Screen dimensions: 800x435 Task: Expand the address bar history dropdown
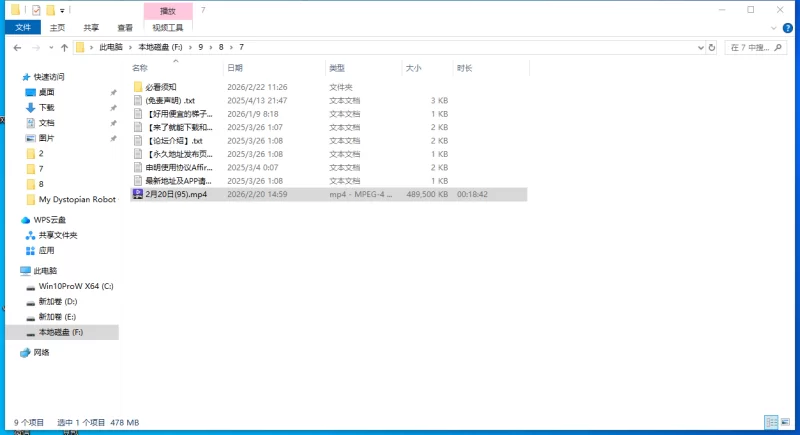click(701, 47)
